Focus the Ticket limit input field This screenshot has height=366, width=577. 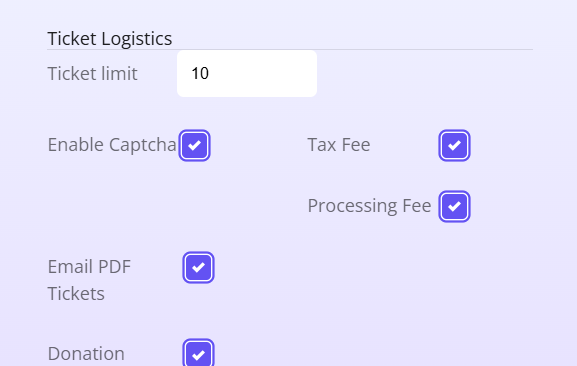247,74
